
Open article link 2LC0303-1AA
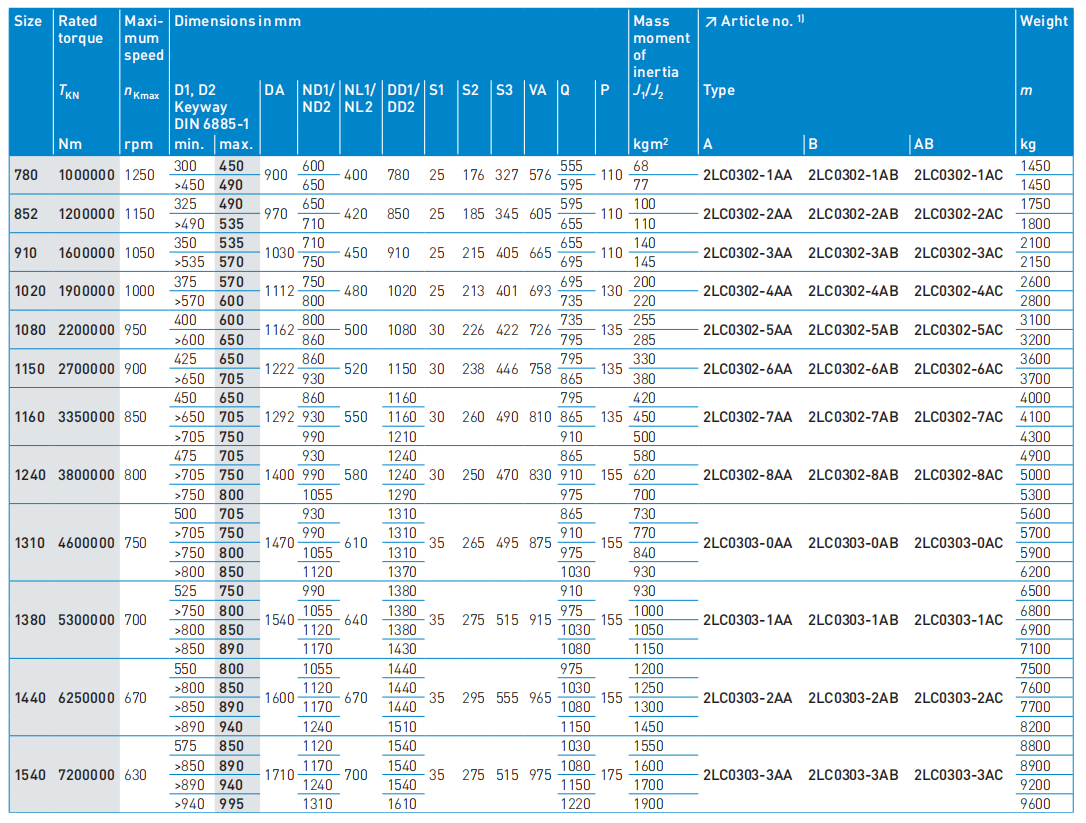click(747, 620)
